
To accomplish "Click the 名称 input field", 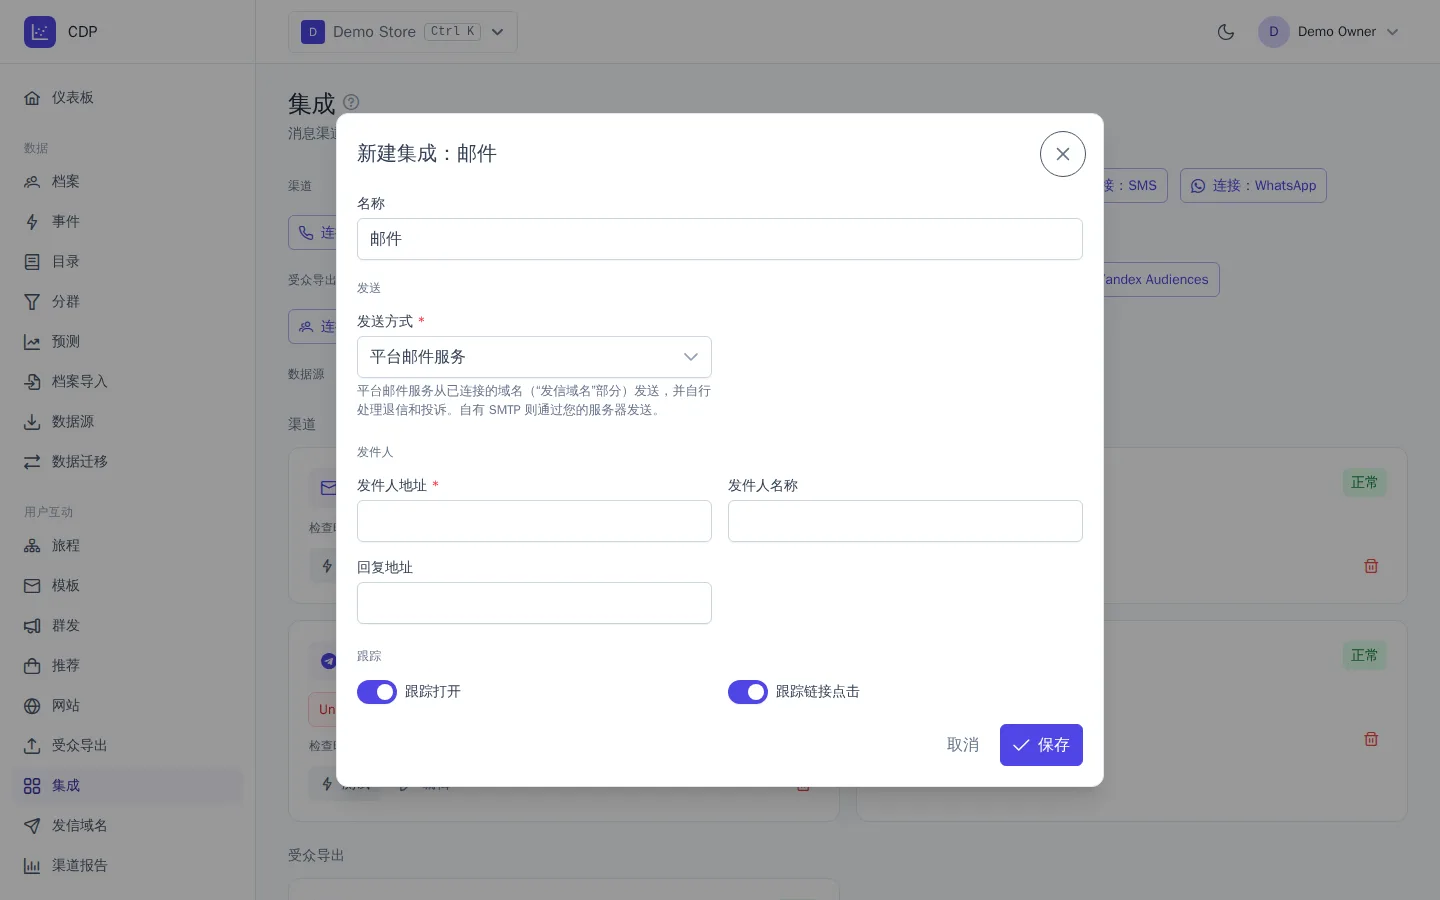I will (x=720, y=239).
